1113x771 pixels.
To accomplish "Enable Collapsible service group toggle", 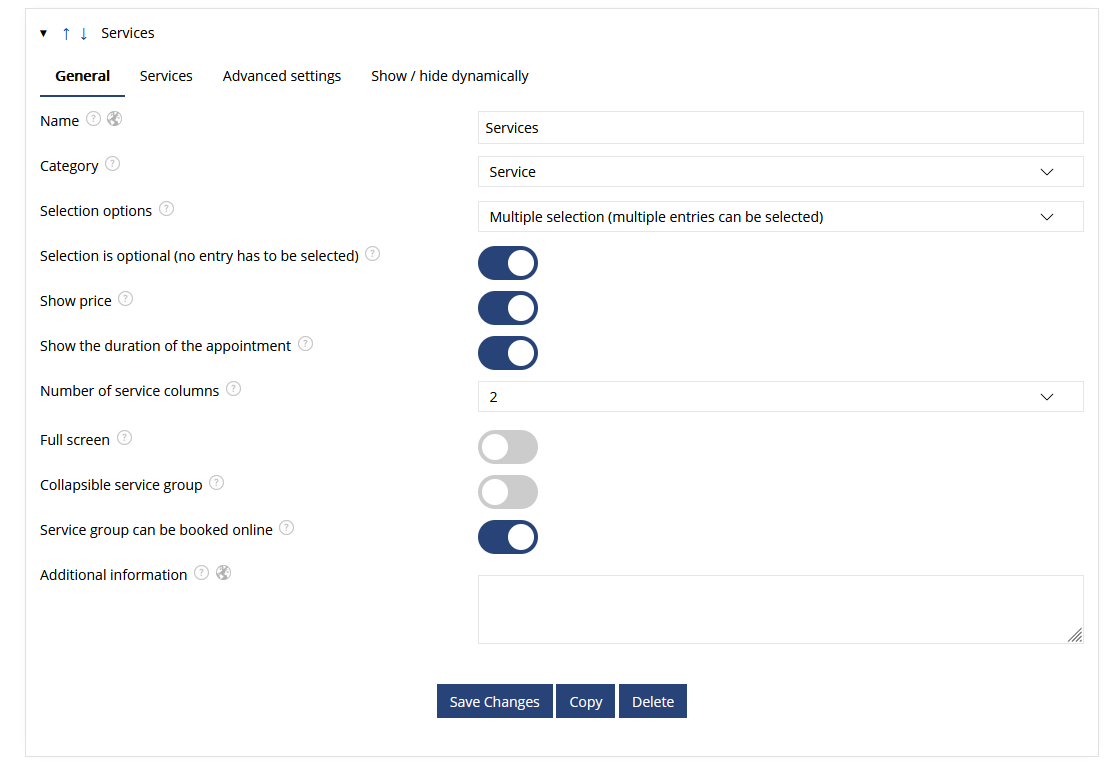I will [508, 492].
